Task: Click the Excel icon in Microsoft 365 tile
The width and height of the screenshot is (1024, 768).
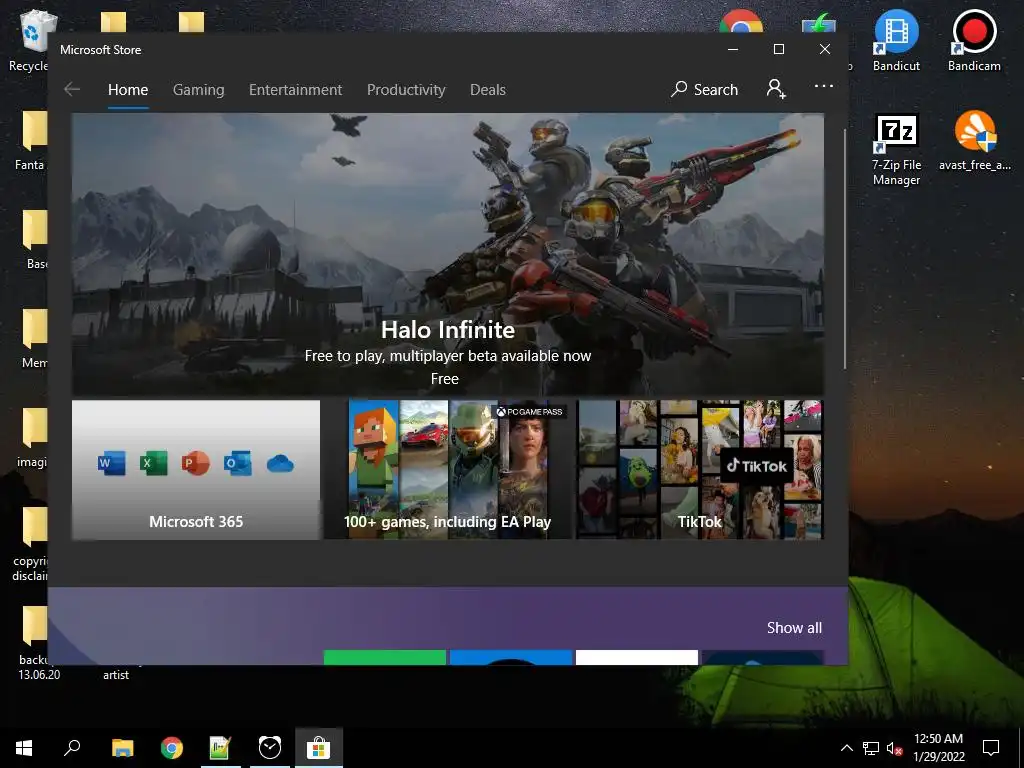Action: (153, 464)
